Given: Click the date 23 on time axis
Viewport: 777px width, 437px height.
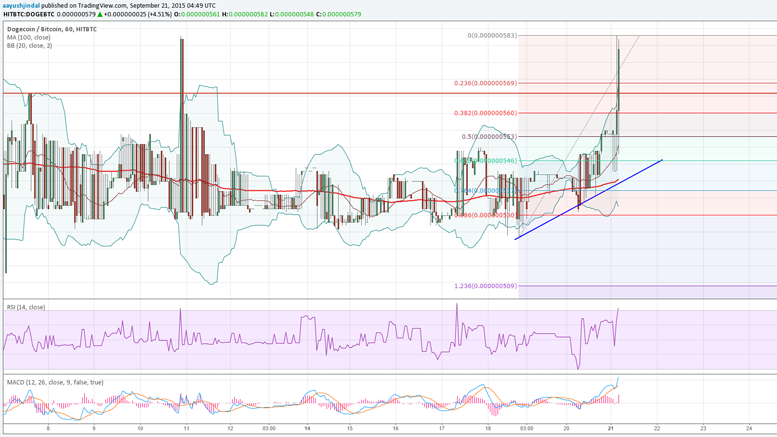Looking at the screenshot, I should (703, 429).
